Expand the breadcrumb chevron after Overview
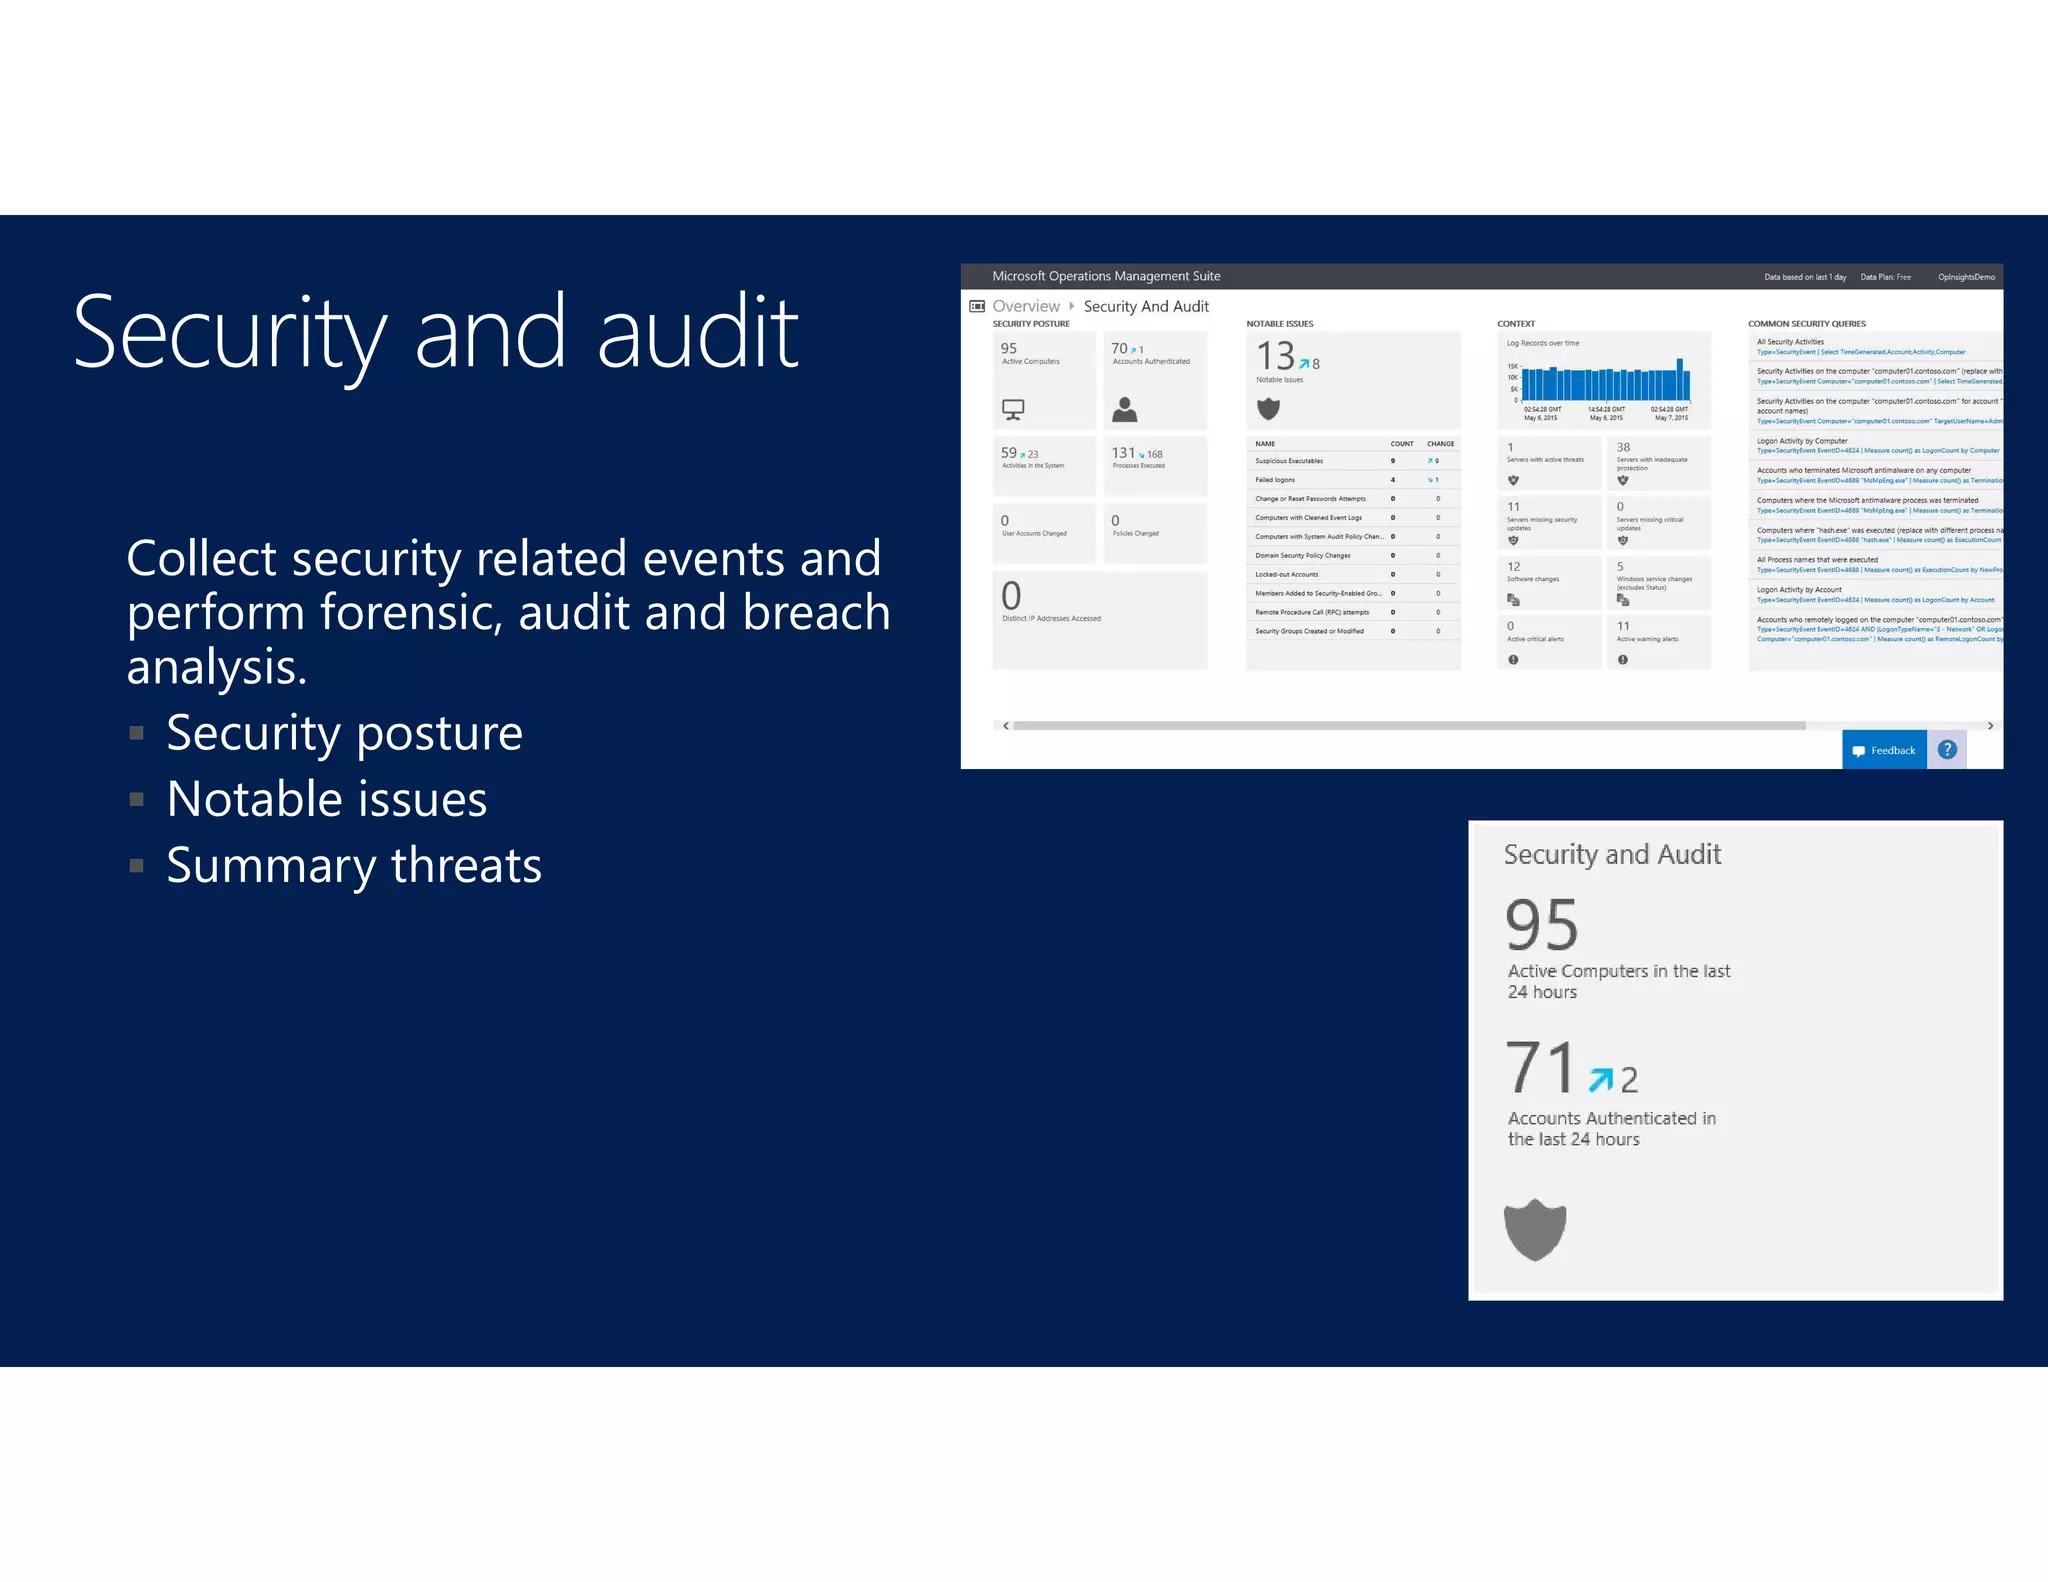2048x1582 pixels. click(x=1072, y=306)
